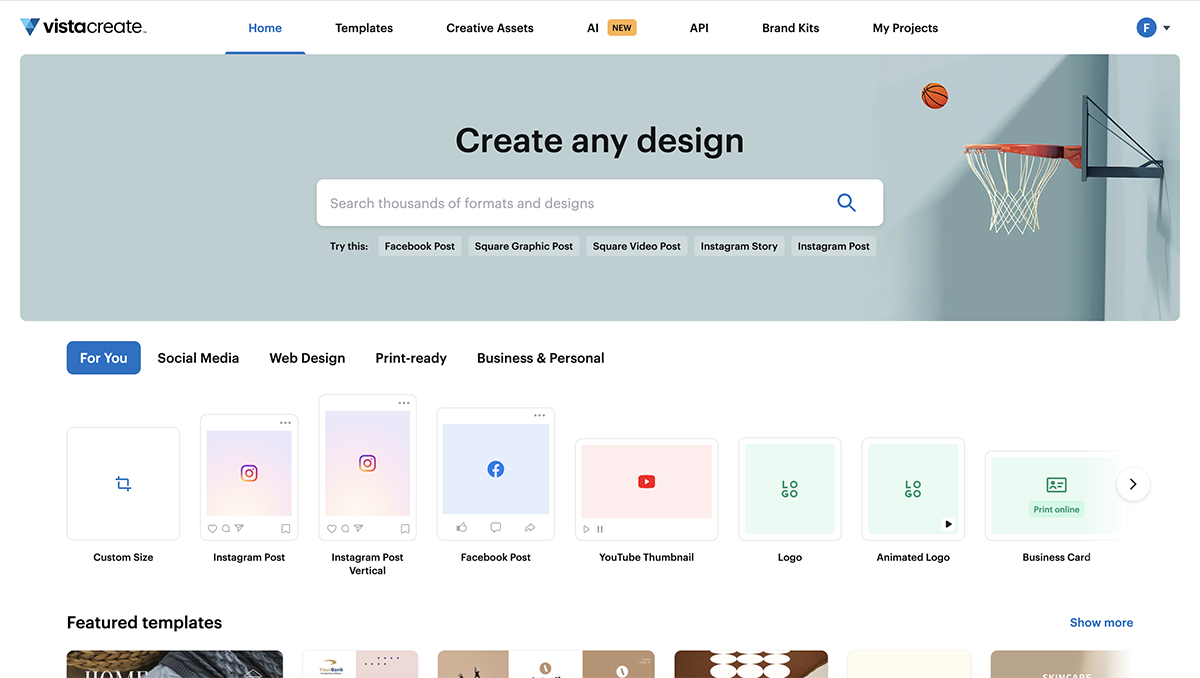
Task: Open the Templates menu
Action: pos(363,28)
